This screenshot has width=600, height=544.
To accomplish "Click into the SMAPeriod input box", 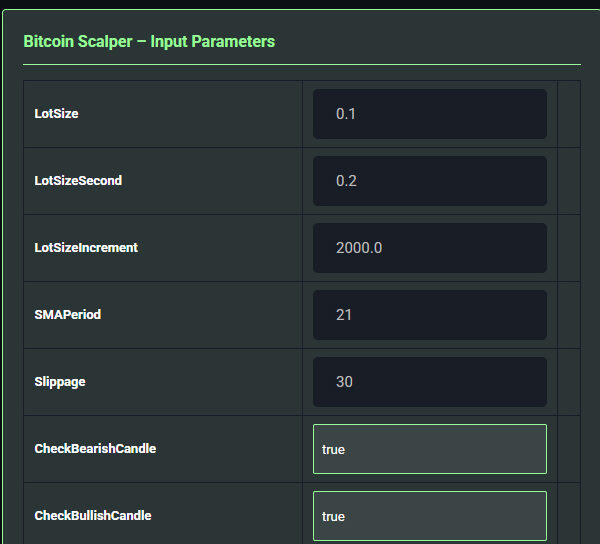I will pyautogui.click(x=429, y=315).
